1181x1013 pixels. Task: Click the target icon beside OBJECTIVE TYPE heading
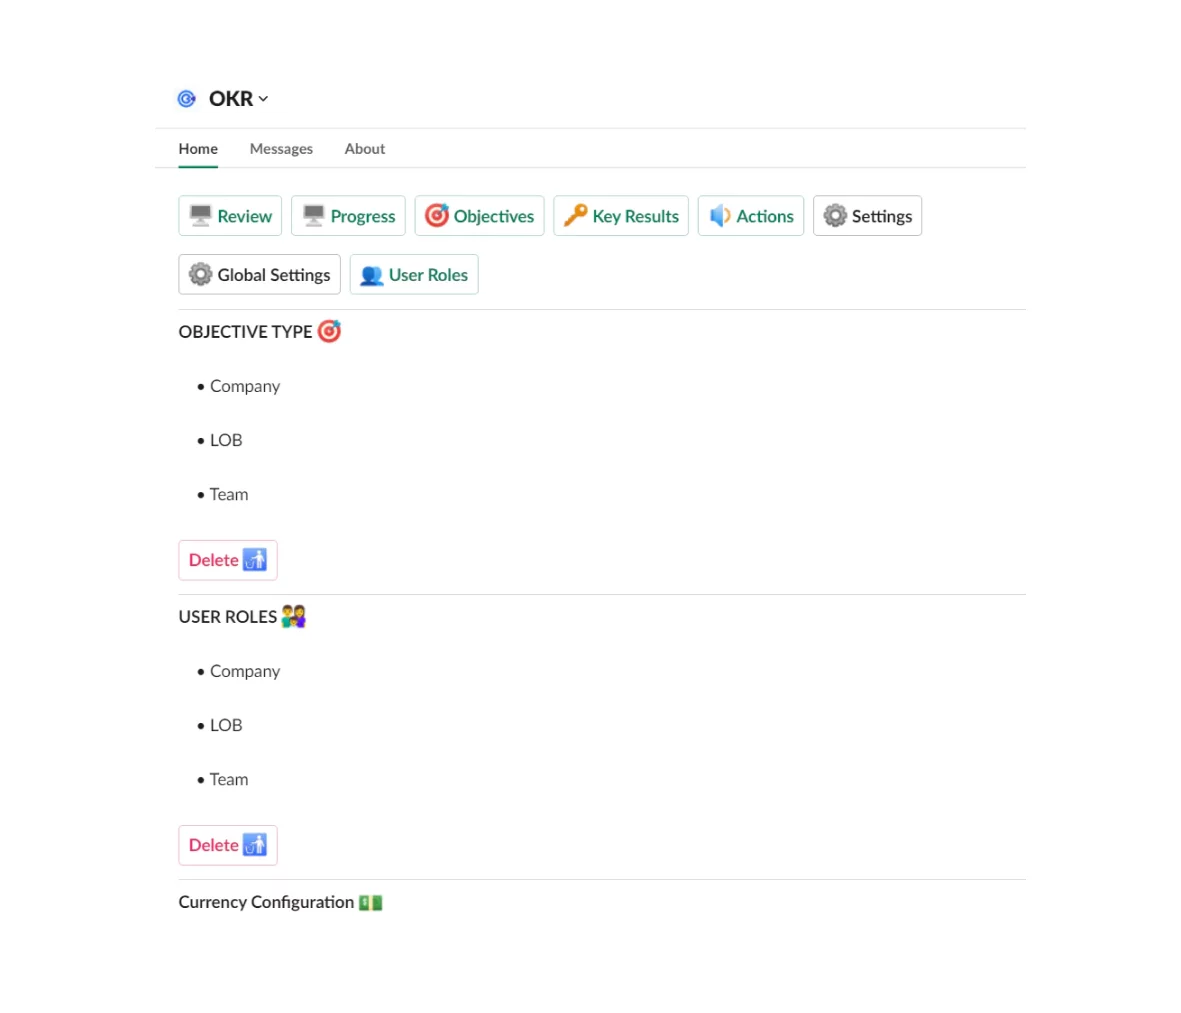tap(330, 331)
